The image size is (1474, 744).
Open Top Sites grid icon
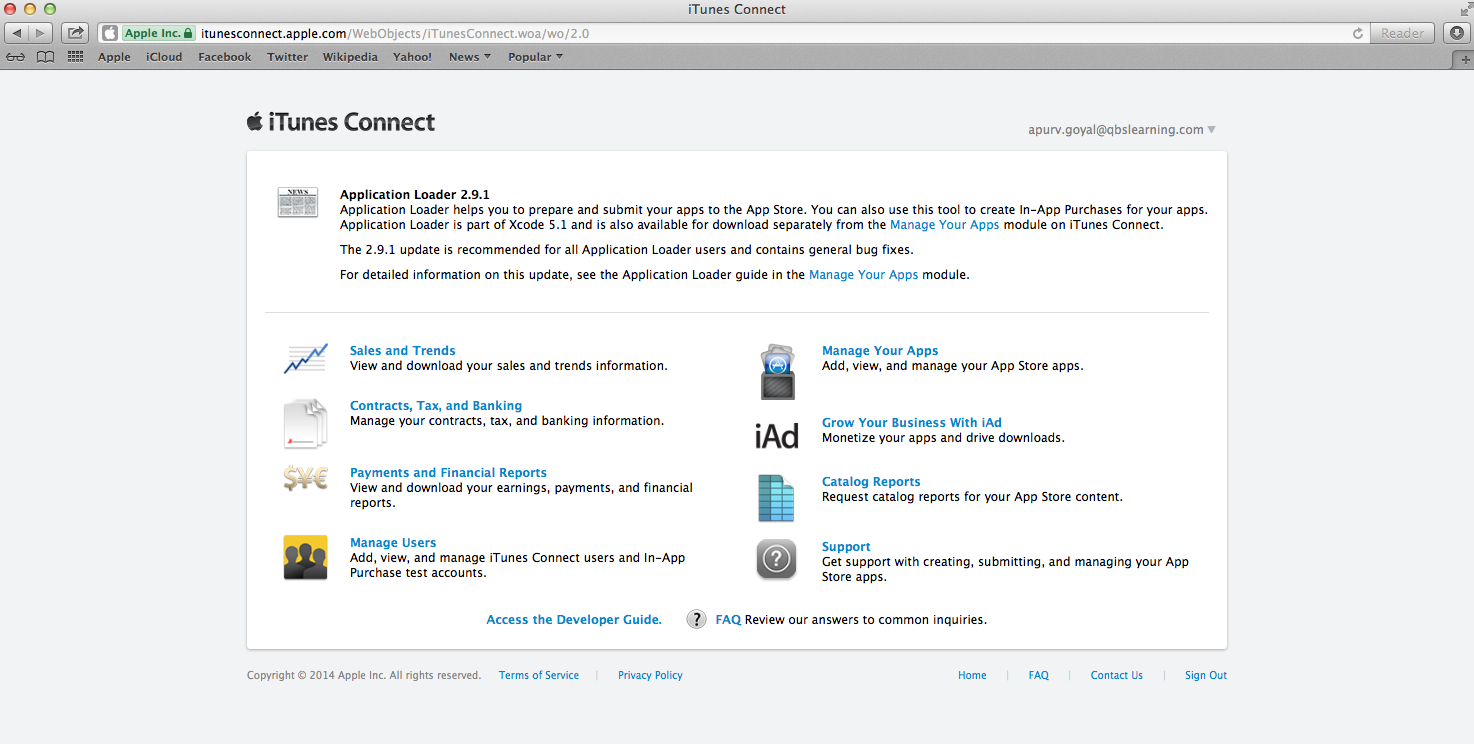click(75, 57)
